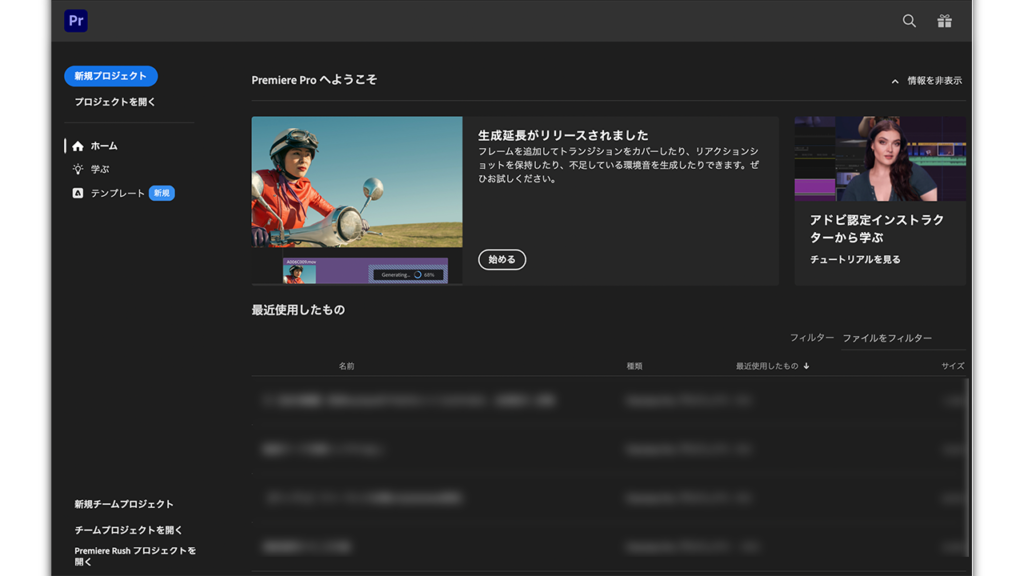
Task: Click the 新規プロジェクト button
Action: point(110,76)
